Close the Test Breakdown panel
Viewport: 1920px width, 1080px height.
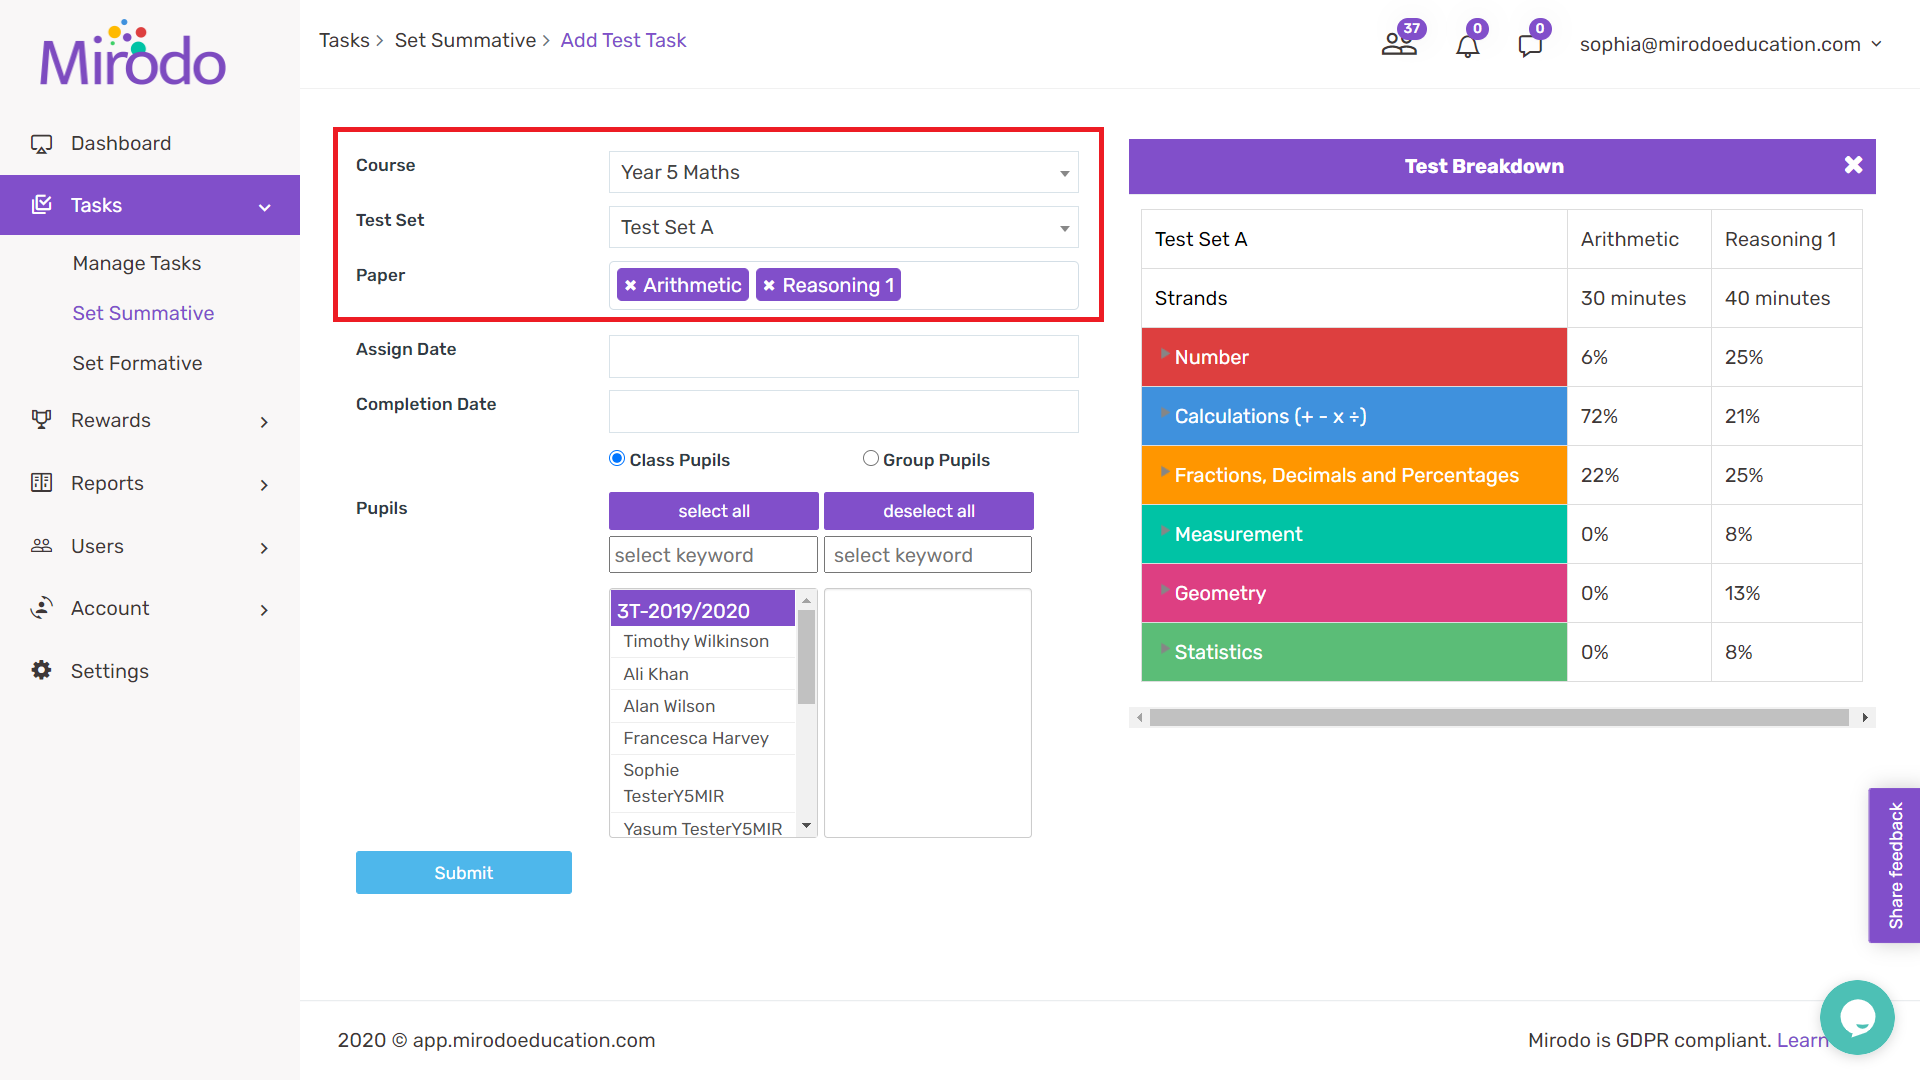pos(1853,165)
